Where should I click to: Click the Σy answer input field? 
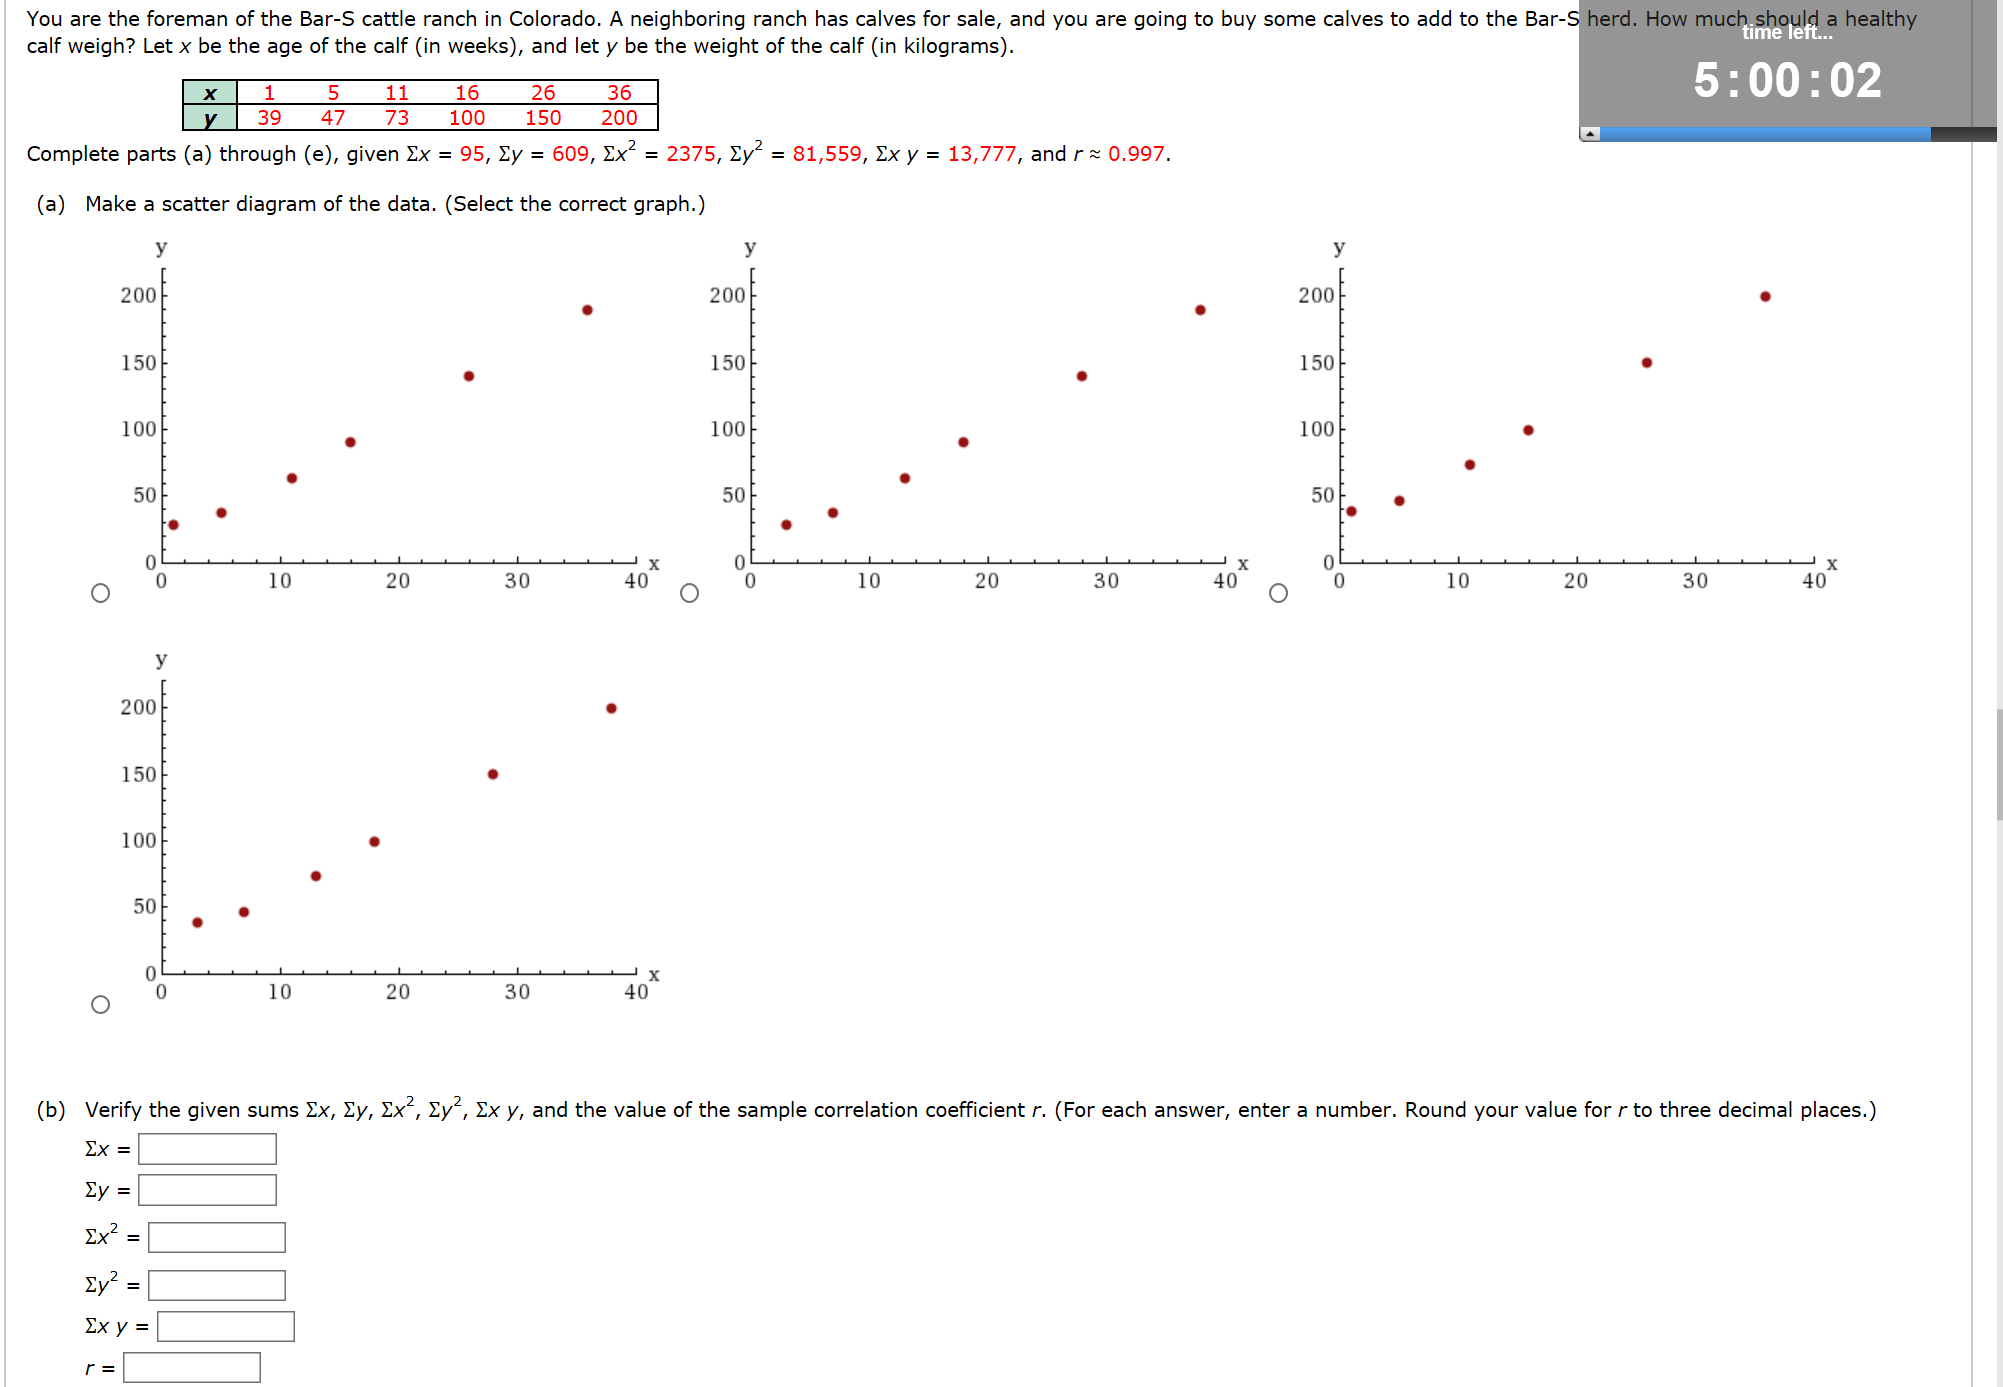[207, 1190]
